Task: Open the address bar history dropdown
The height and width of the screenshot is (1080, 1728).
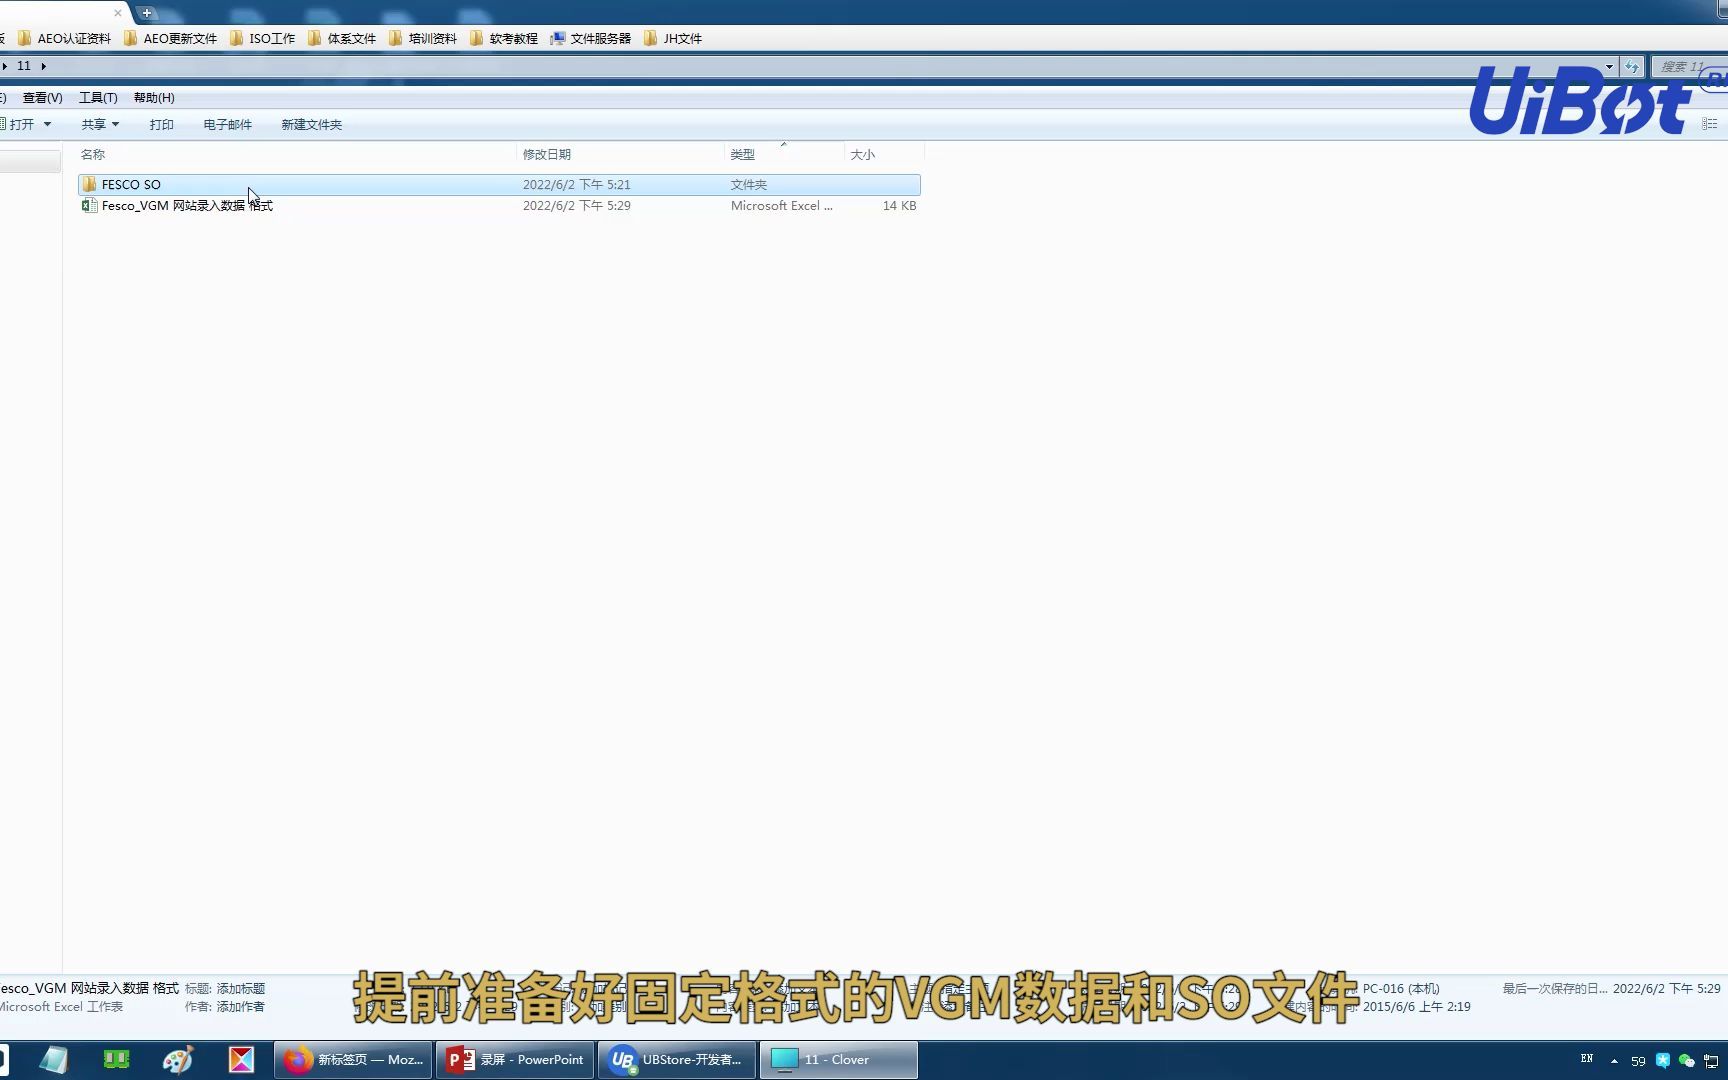Action: pyautogui.click(x=1609, y=66)
